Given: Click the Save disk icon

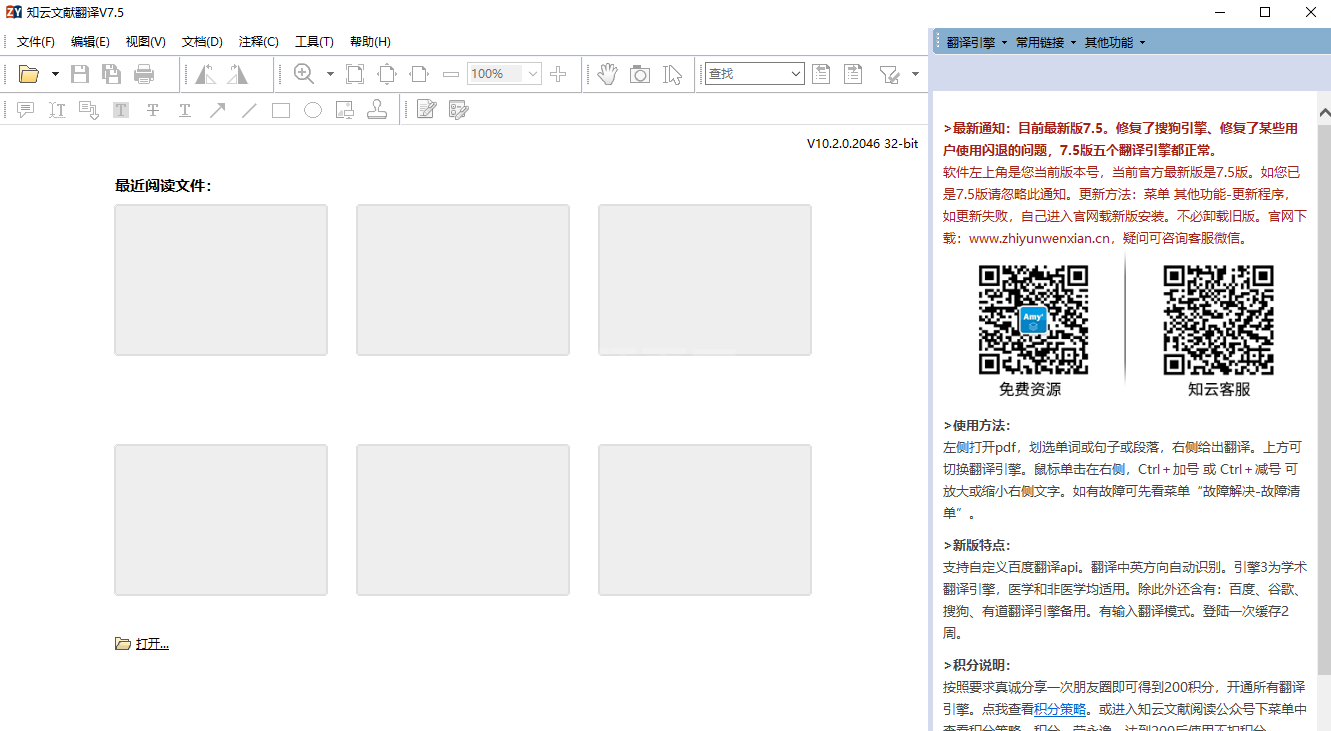Looking at the screenshot, I should 80,74.
